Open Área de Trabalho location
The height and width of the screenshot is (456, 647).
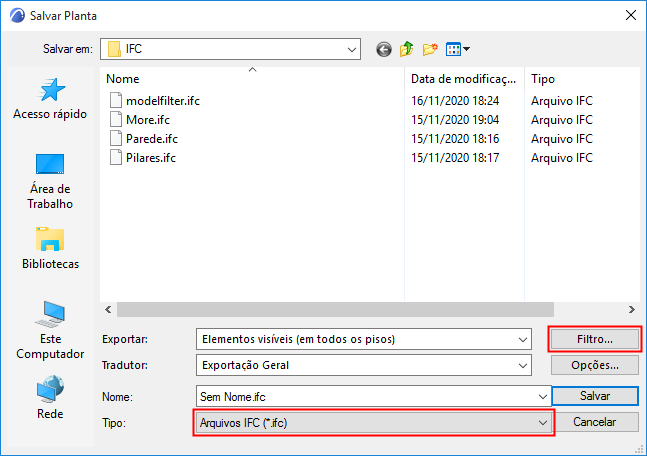point(50,182)
